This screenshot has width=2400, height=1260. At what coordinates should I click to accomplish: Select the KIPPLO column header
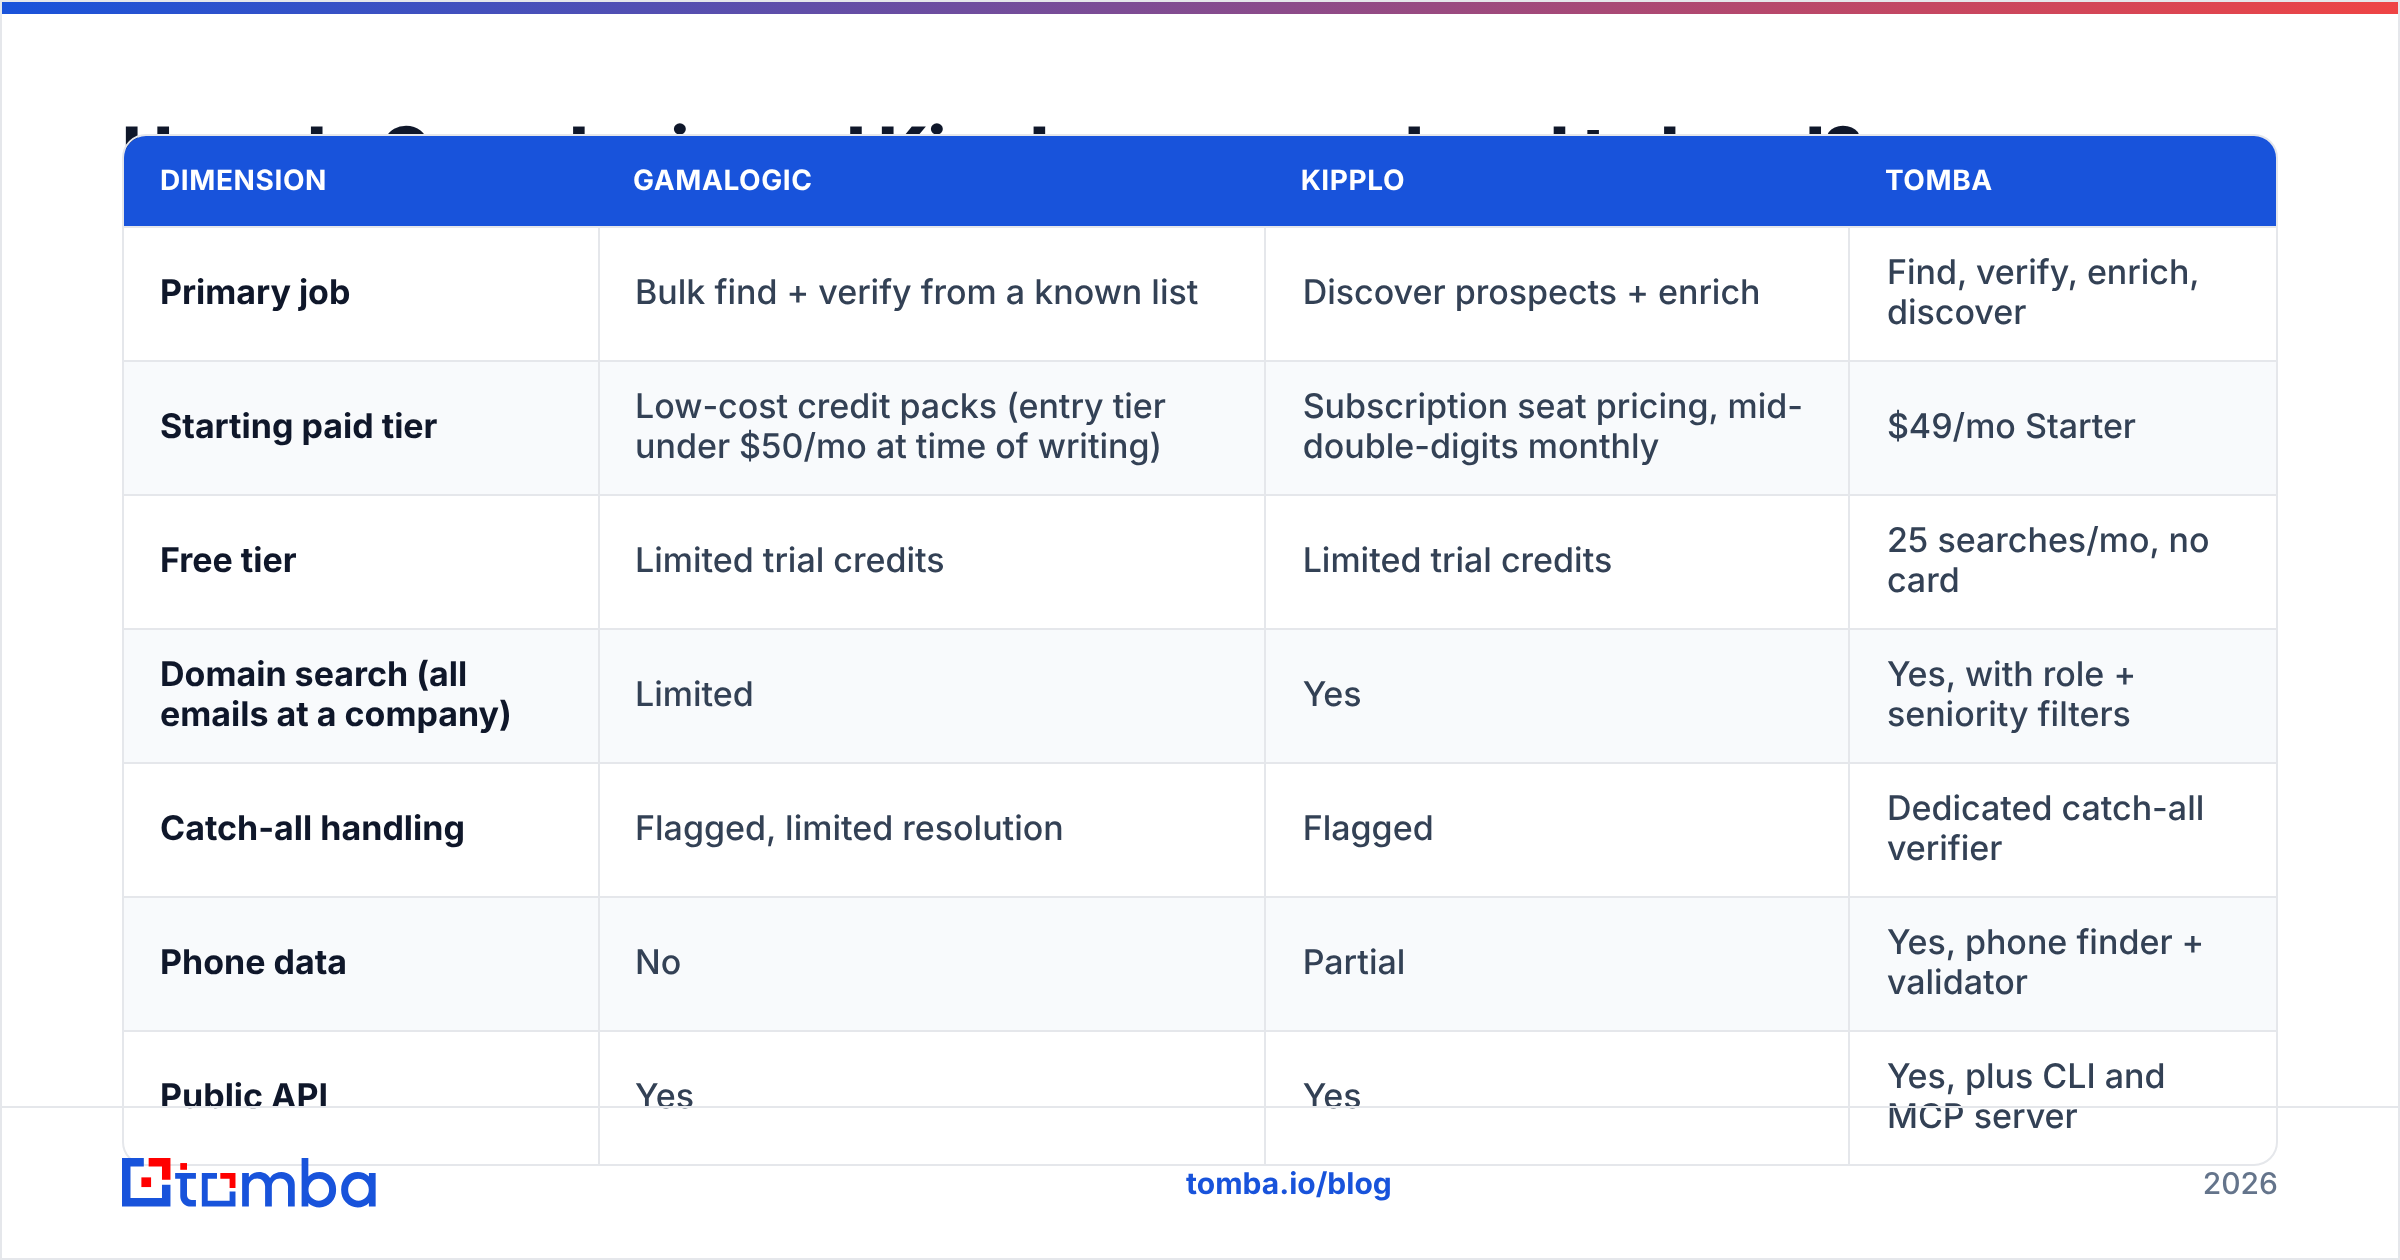(1352, 180)
